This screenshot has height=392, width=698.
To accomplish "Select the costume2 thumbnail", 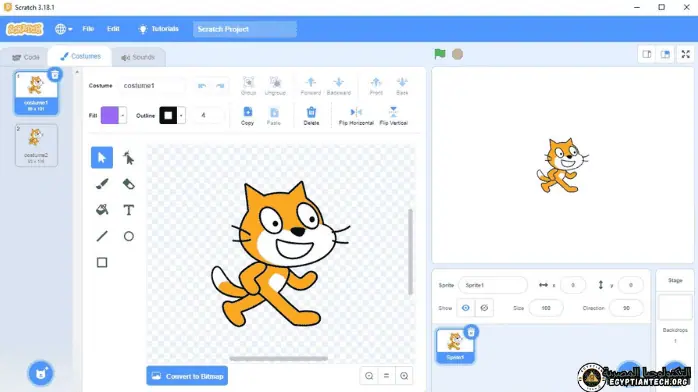I will point(36,145).
